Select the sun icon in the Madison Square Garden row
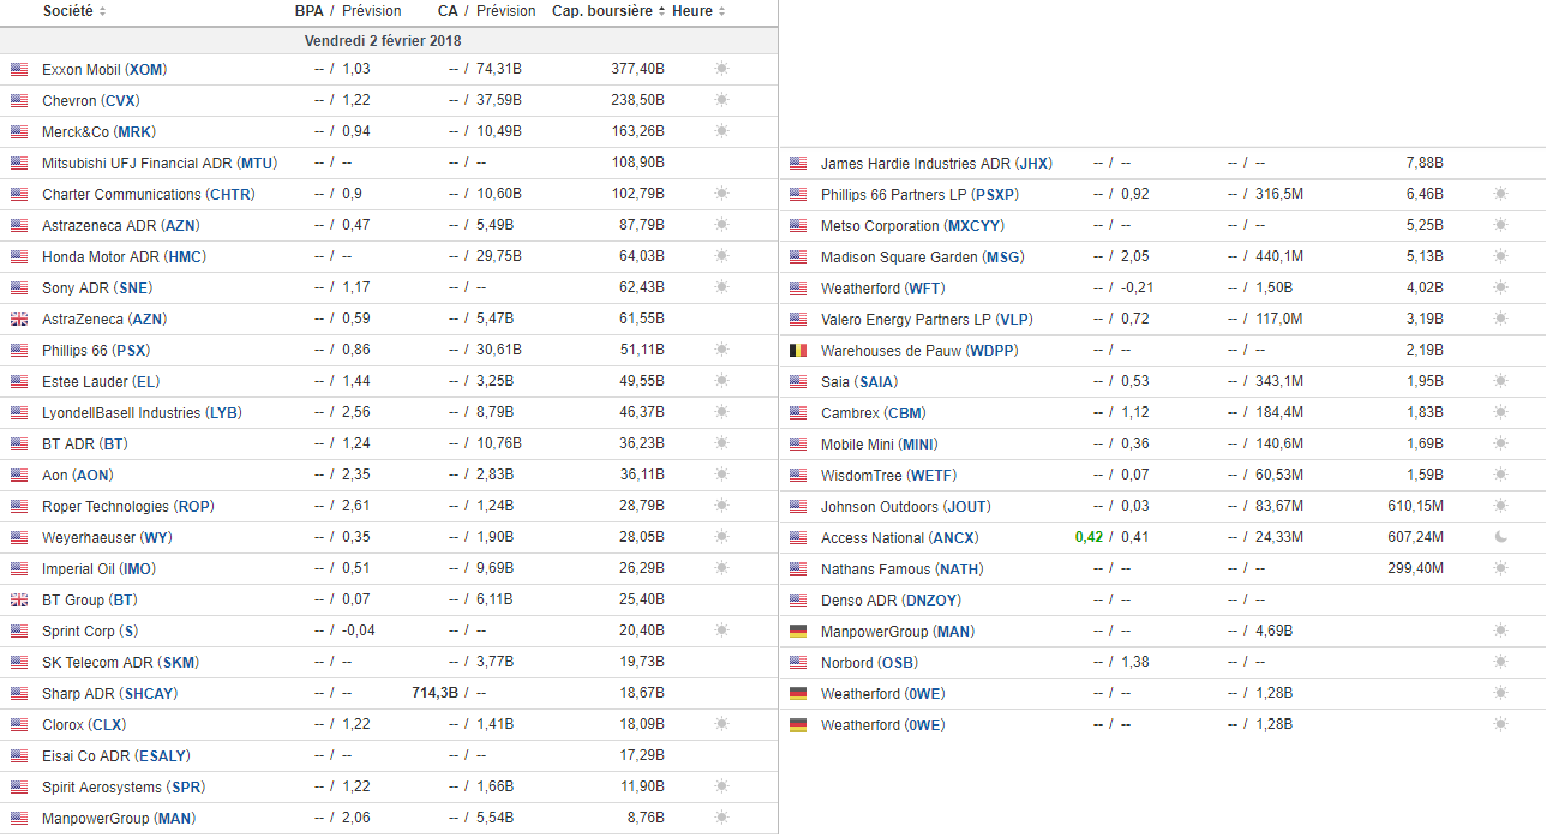Viewport: 1546px width, 834px height. coord(1500,256)
